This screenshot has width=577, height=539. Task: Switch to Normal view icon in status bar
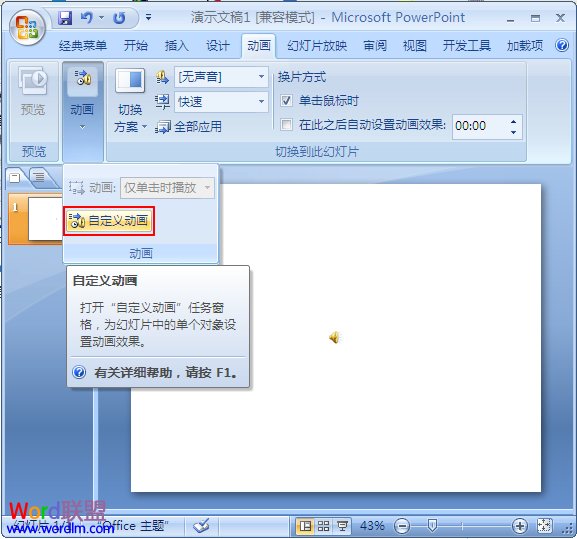tap(305, 526)
